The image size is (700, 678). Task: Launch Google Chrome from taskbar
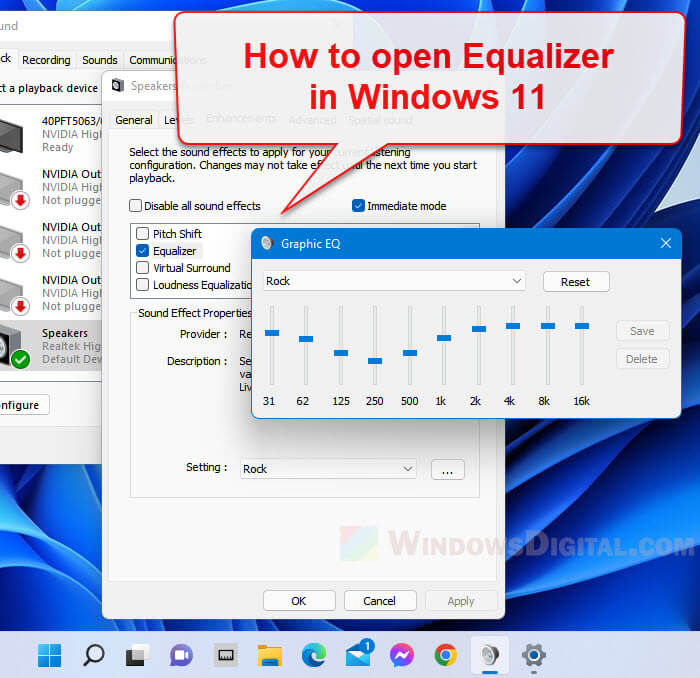click(x=446, y=655)
